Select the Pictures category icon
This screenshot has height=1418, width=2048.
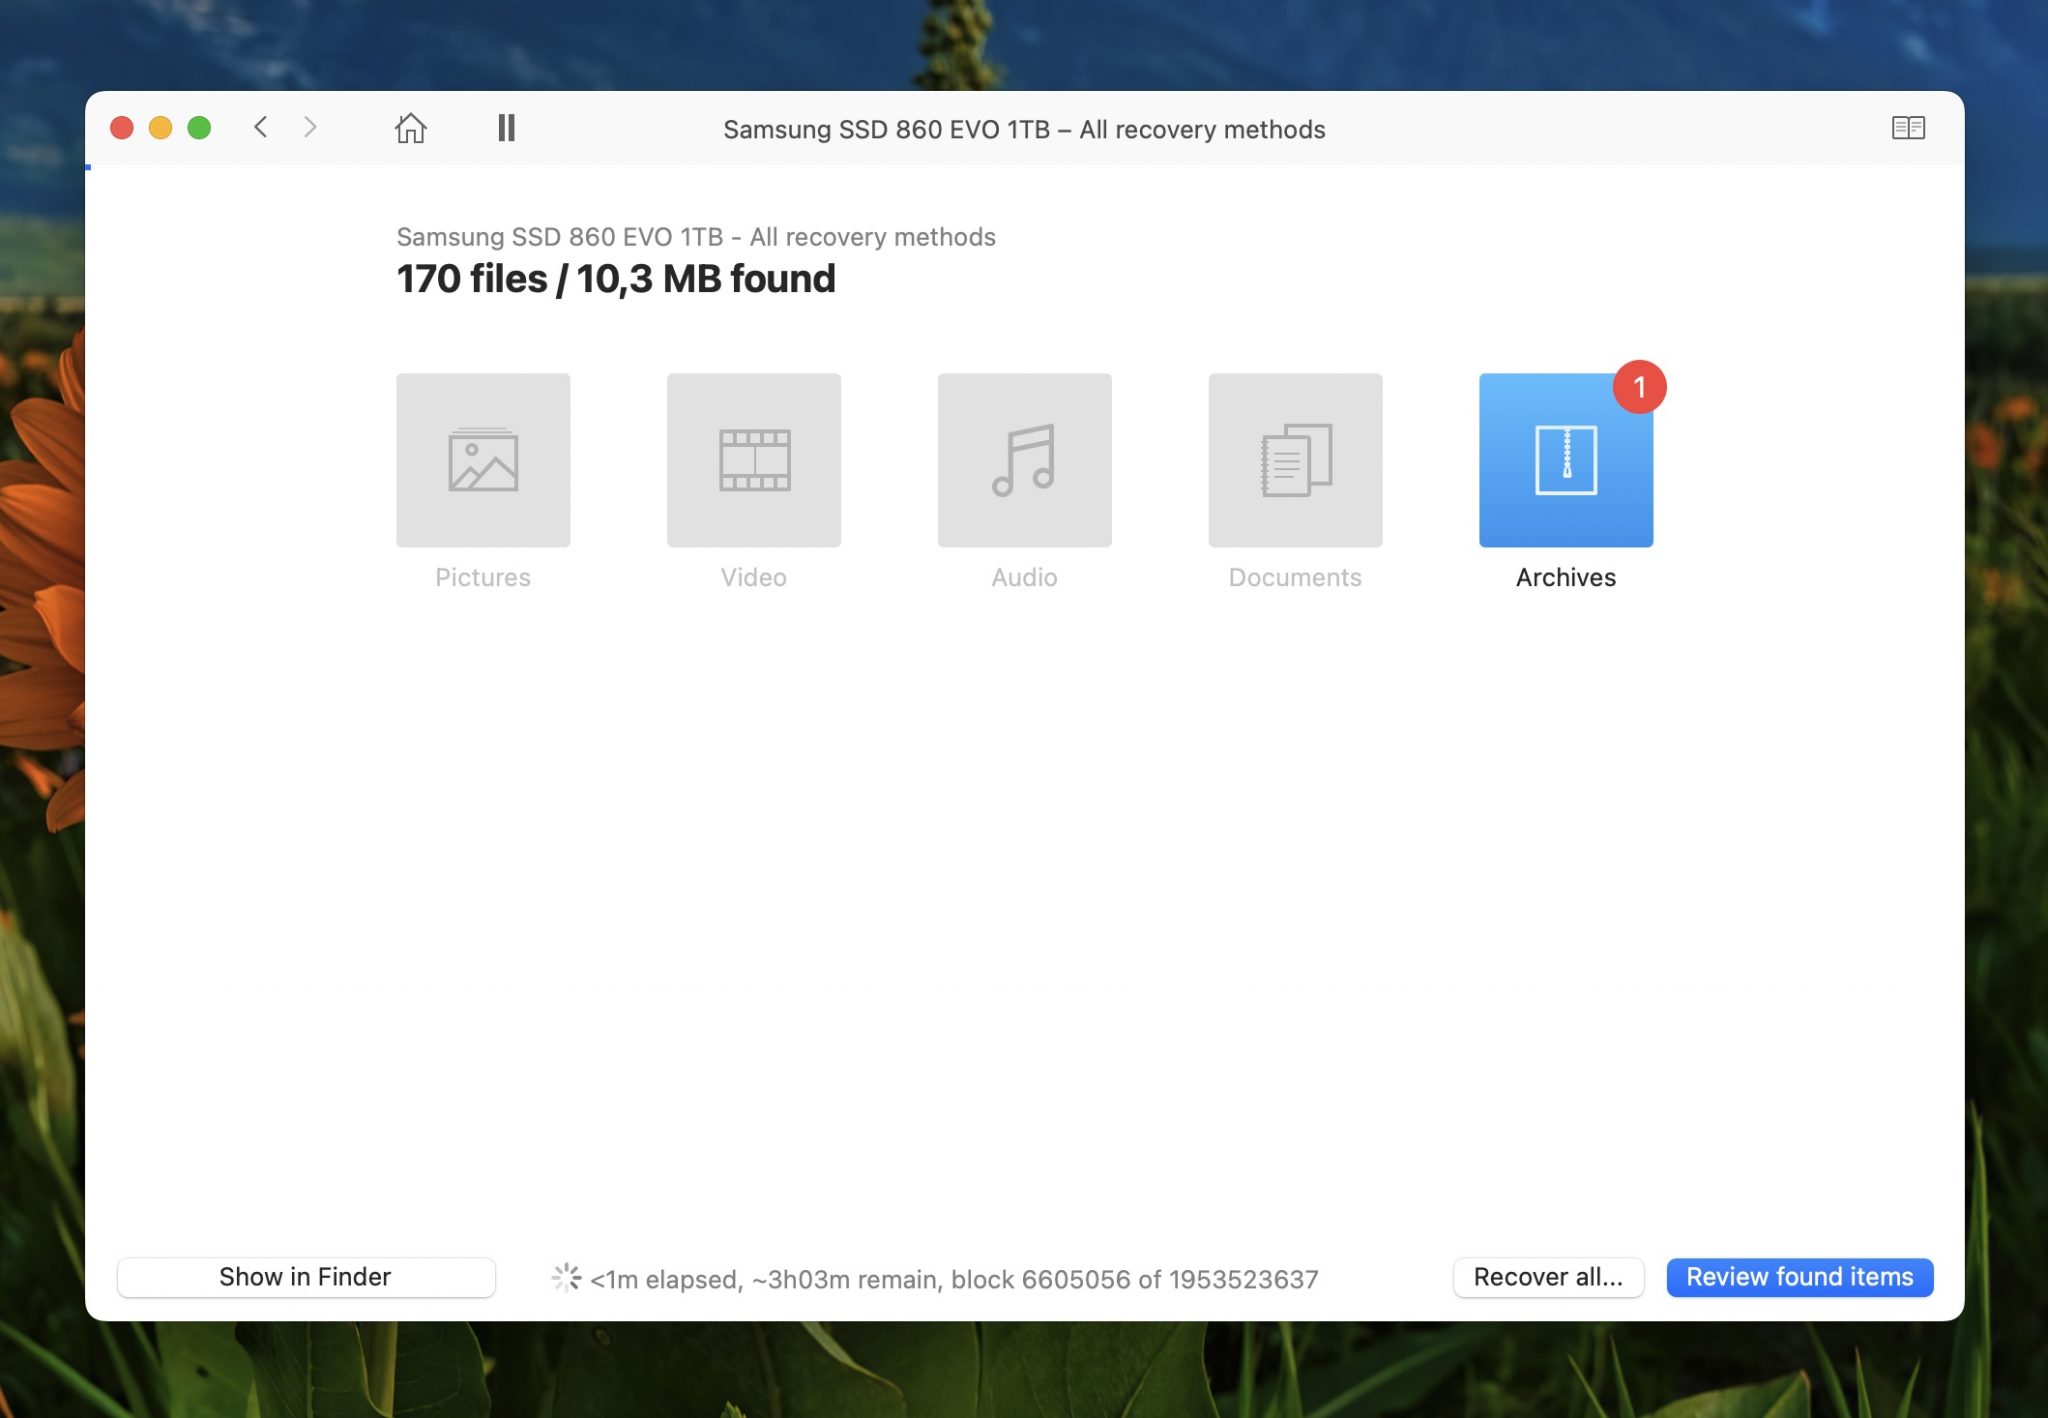(482, 459)
